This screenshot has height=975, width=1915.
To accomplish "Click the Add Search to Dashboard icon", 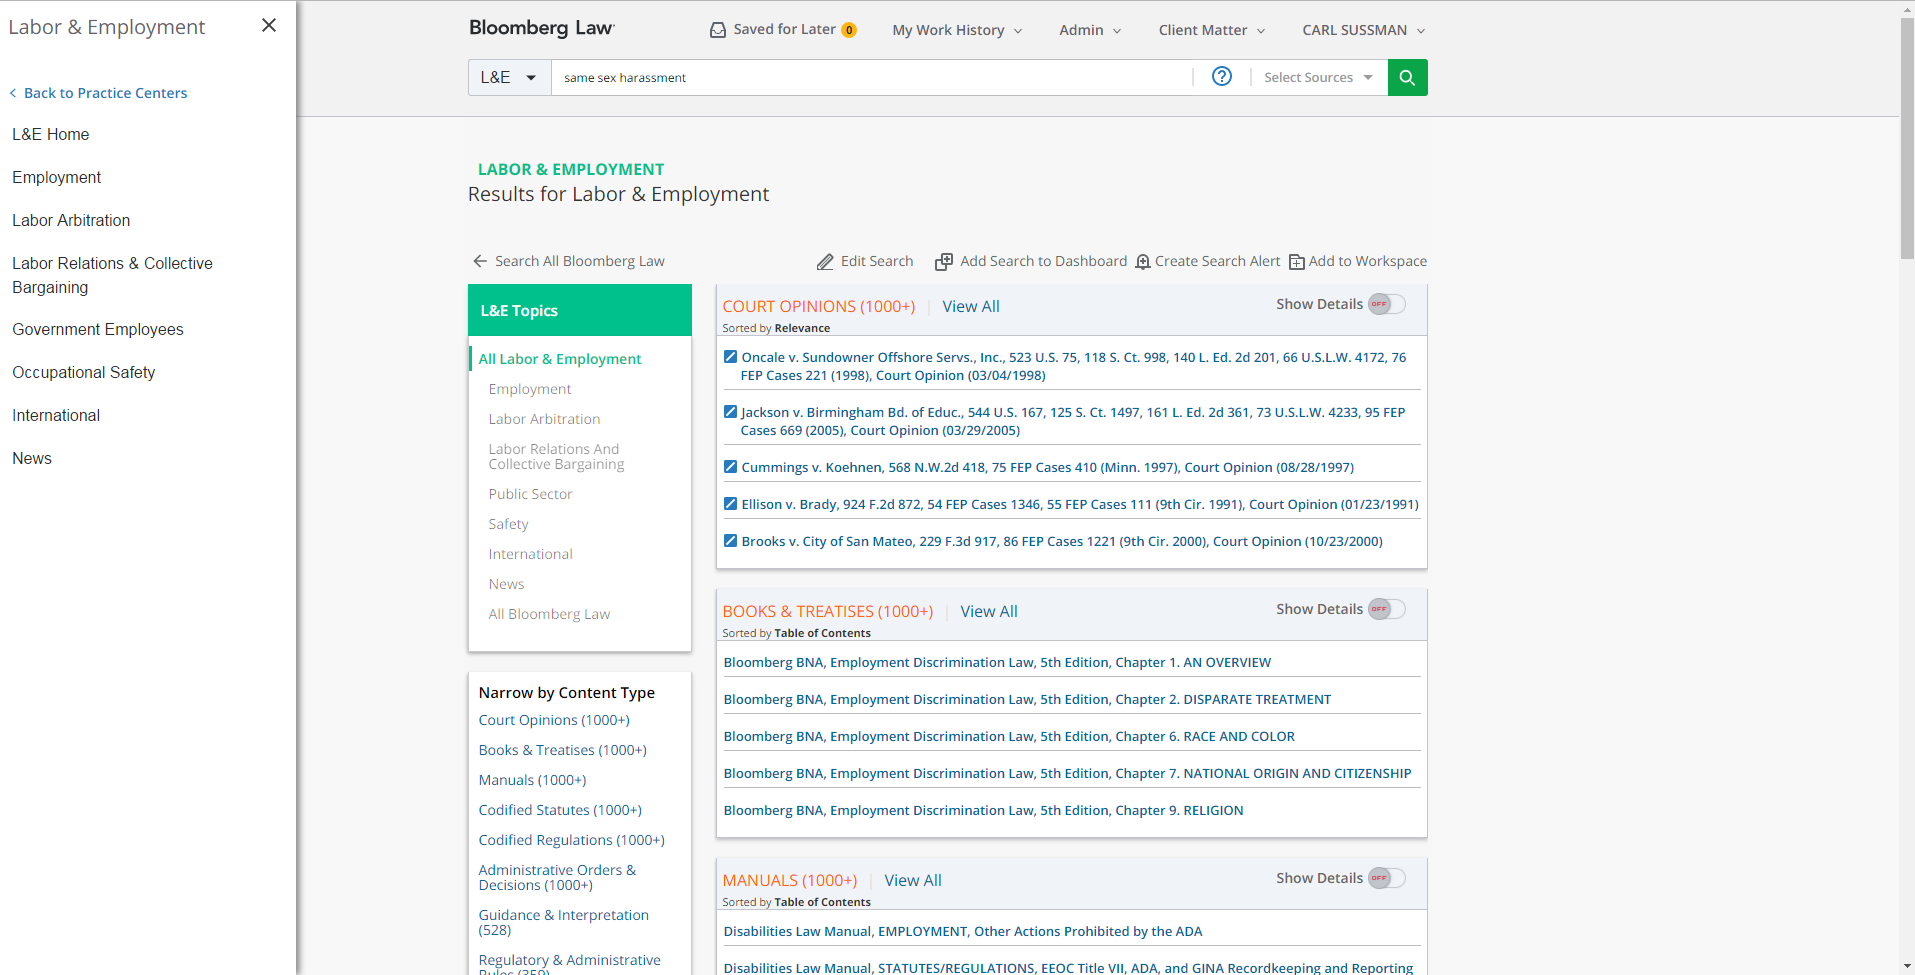I will tap(943, 262).
